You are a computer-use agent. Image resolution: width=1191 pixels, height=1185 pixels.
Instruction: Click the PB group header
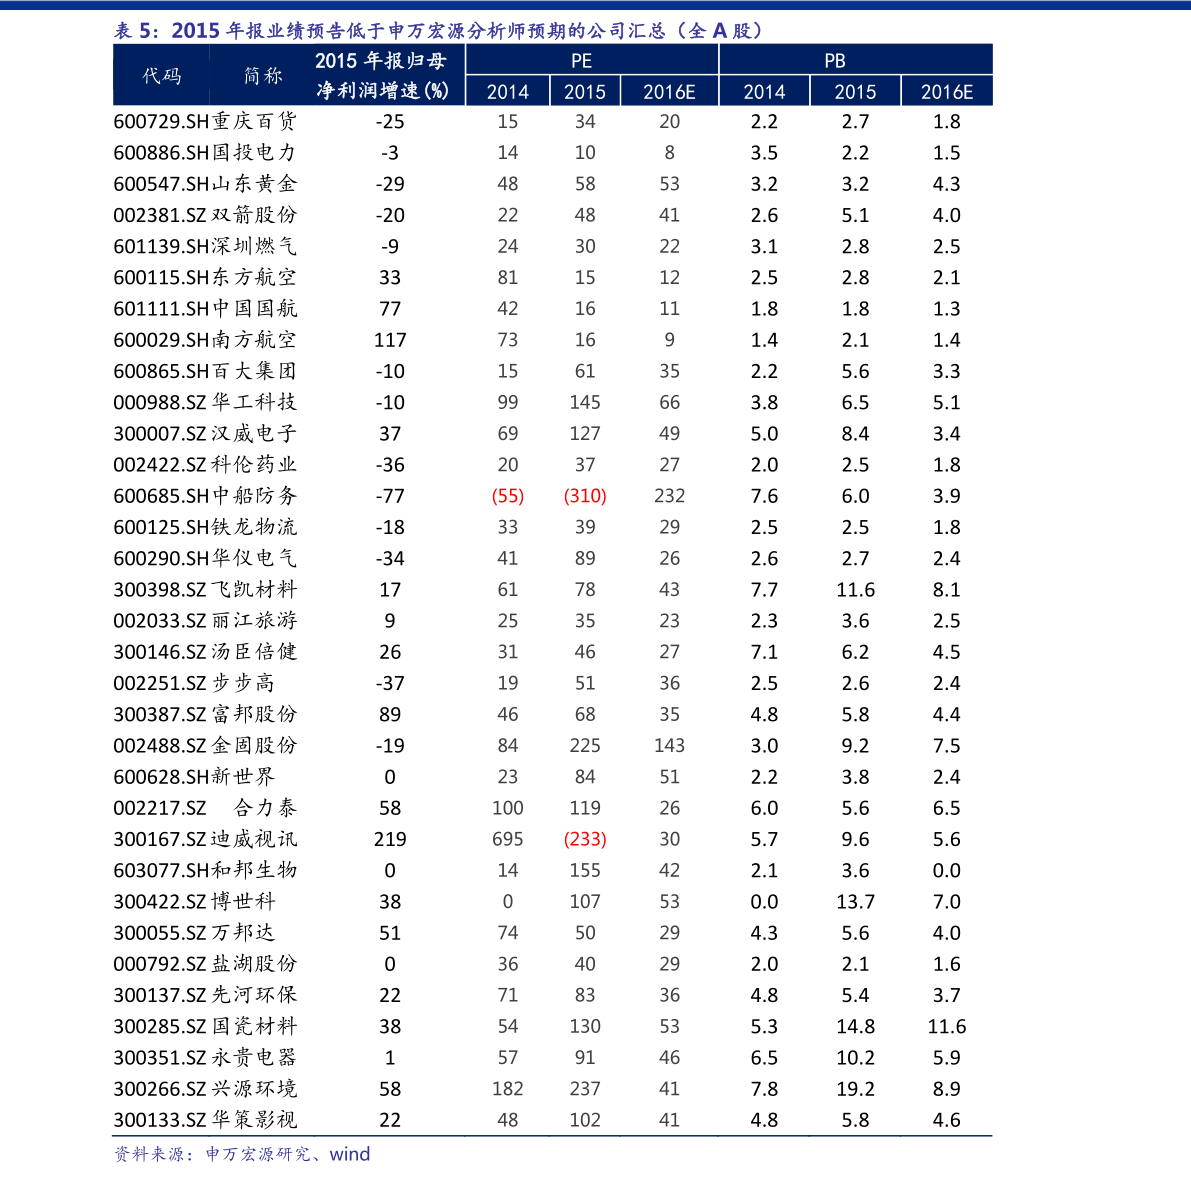(x=835, y=61)
